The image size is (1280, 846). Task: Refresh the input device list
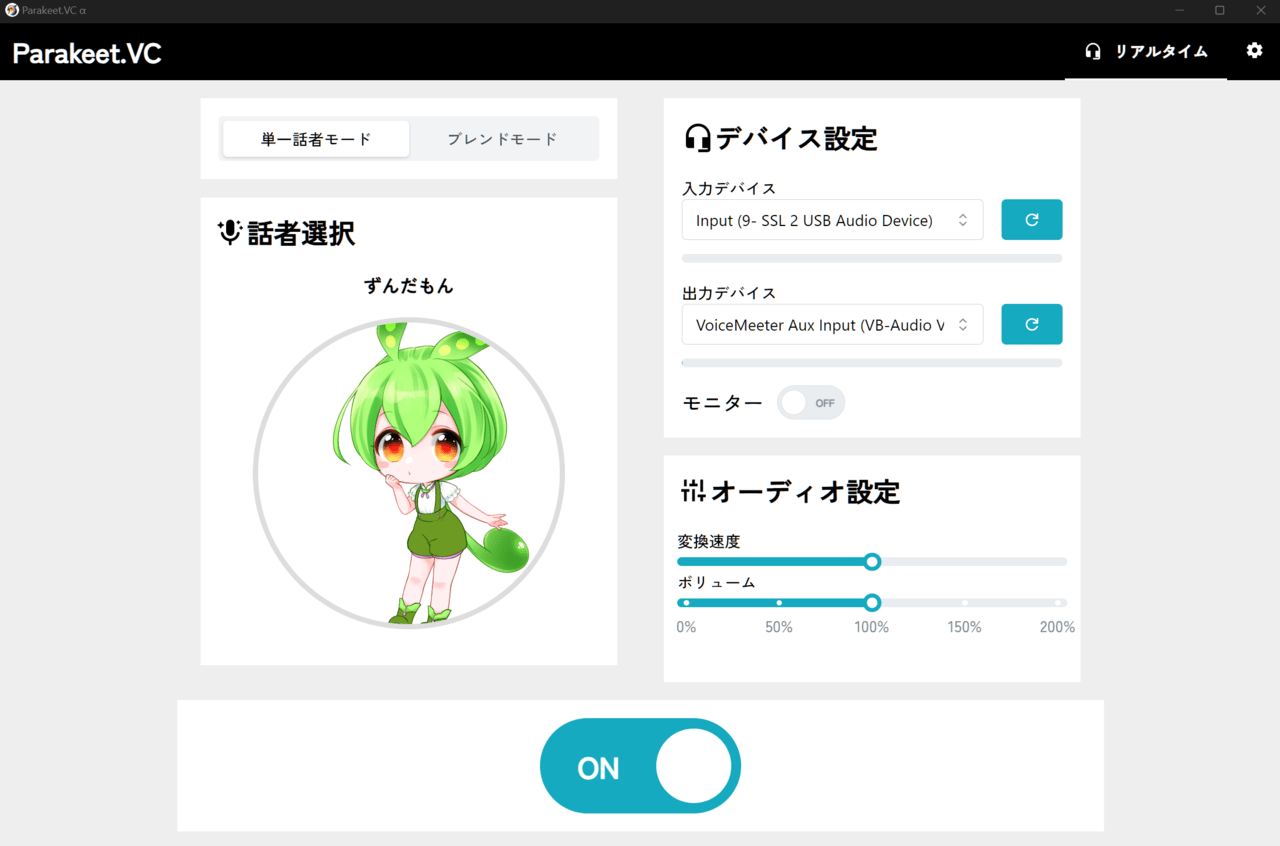click(x=1032, y=220)
